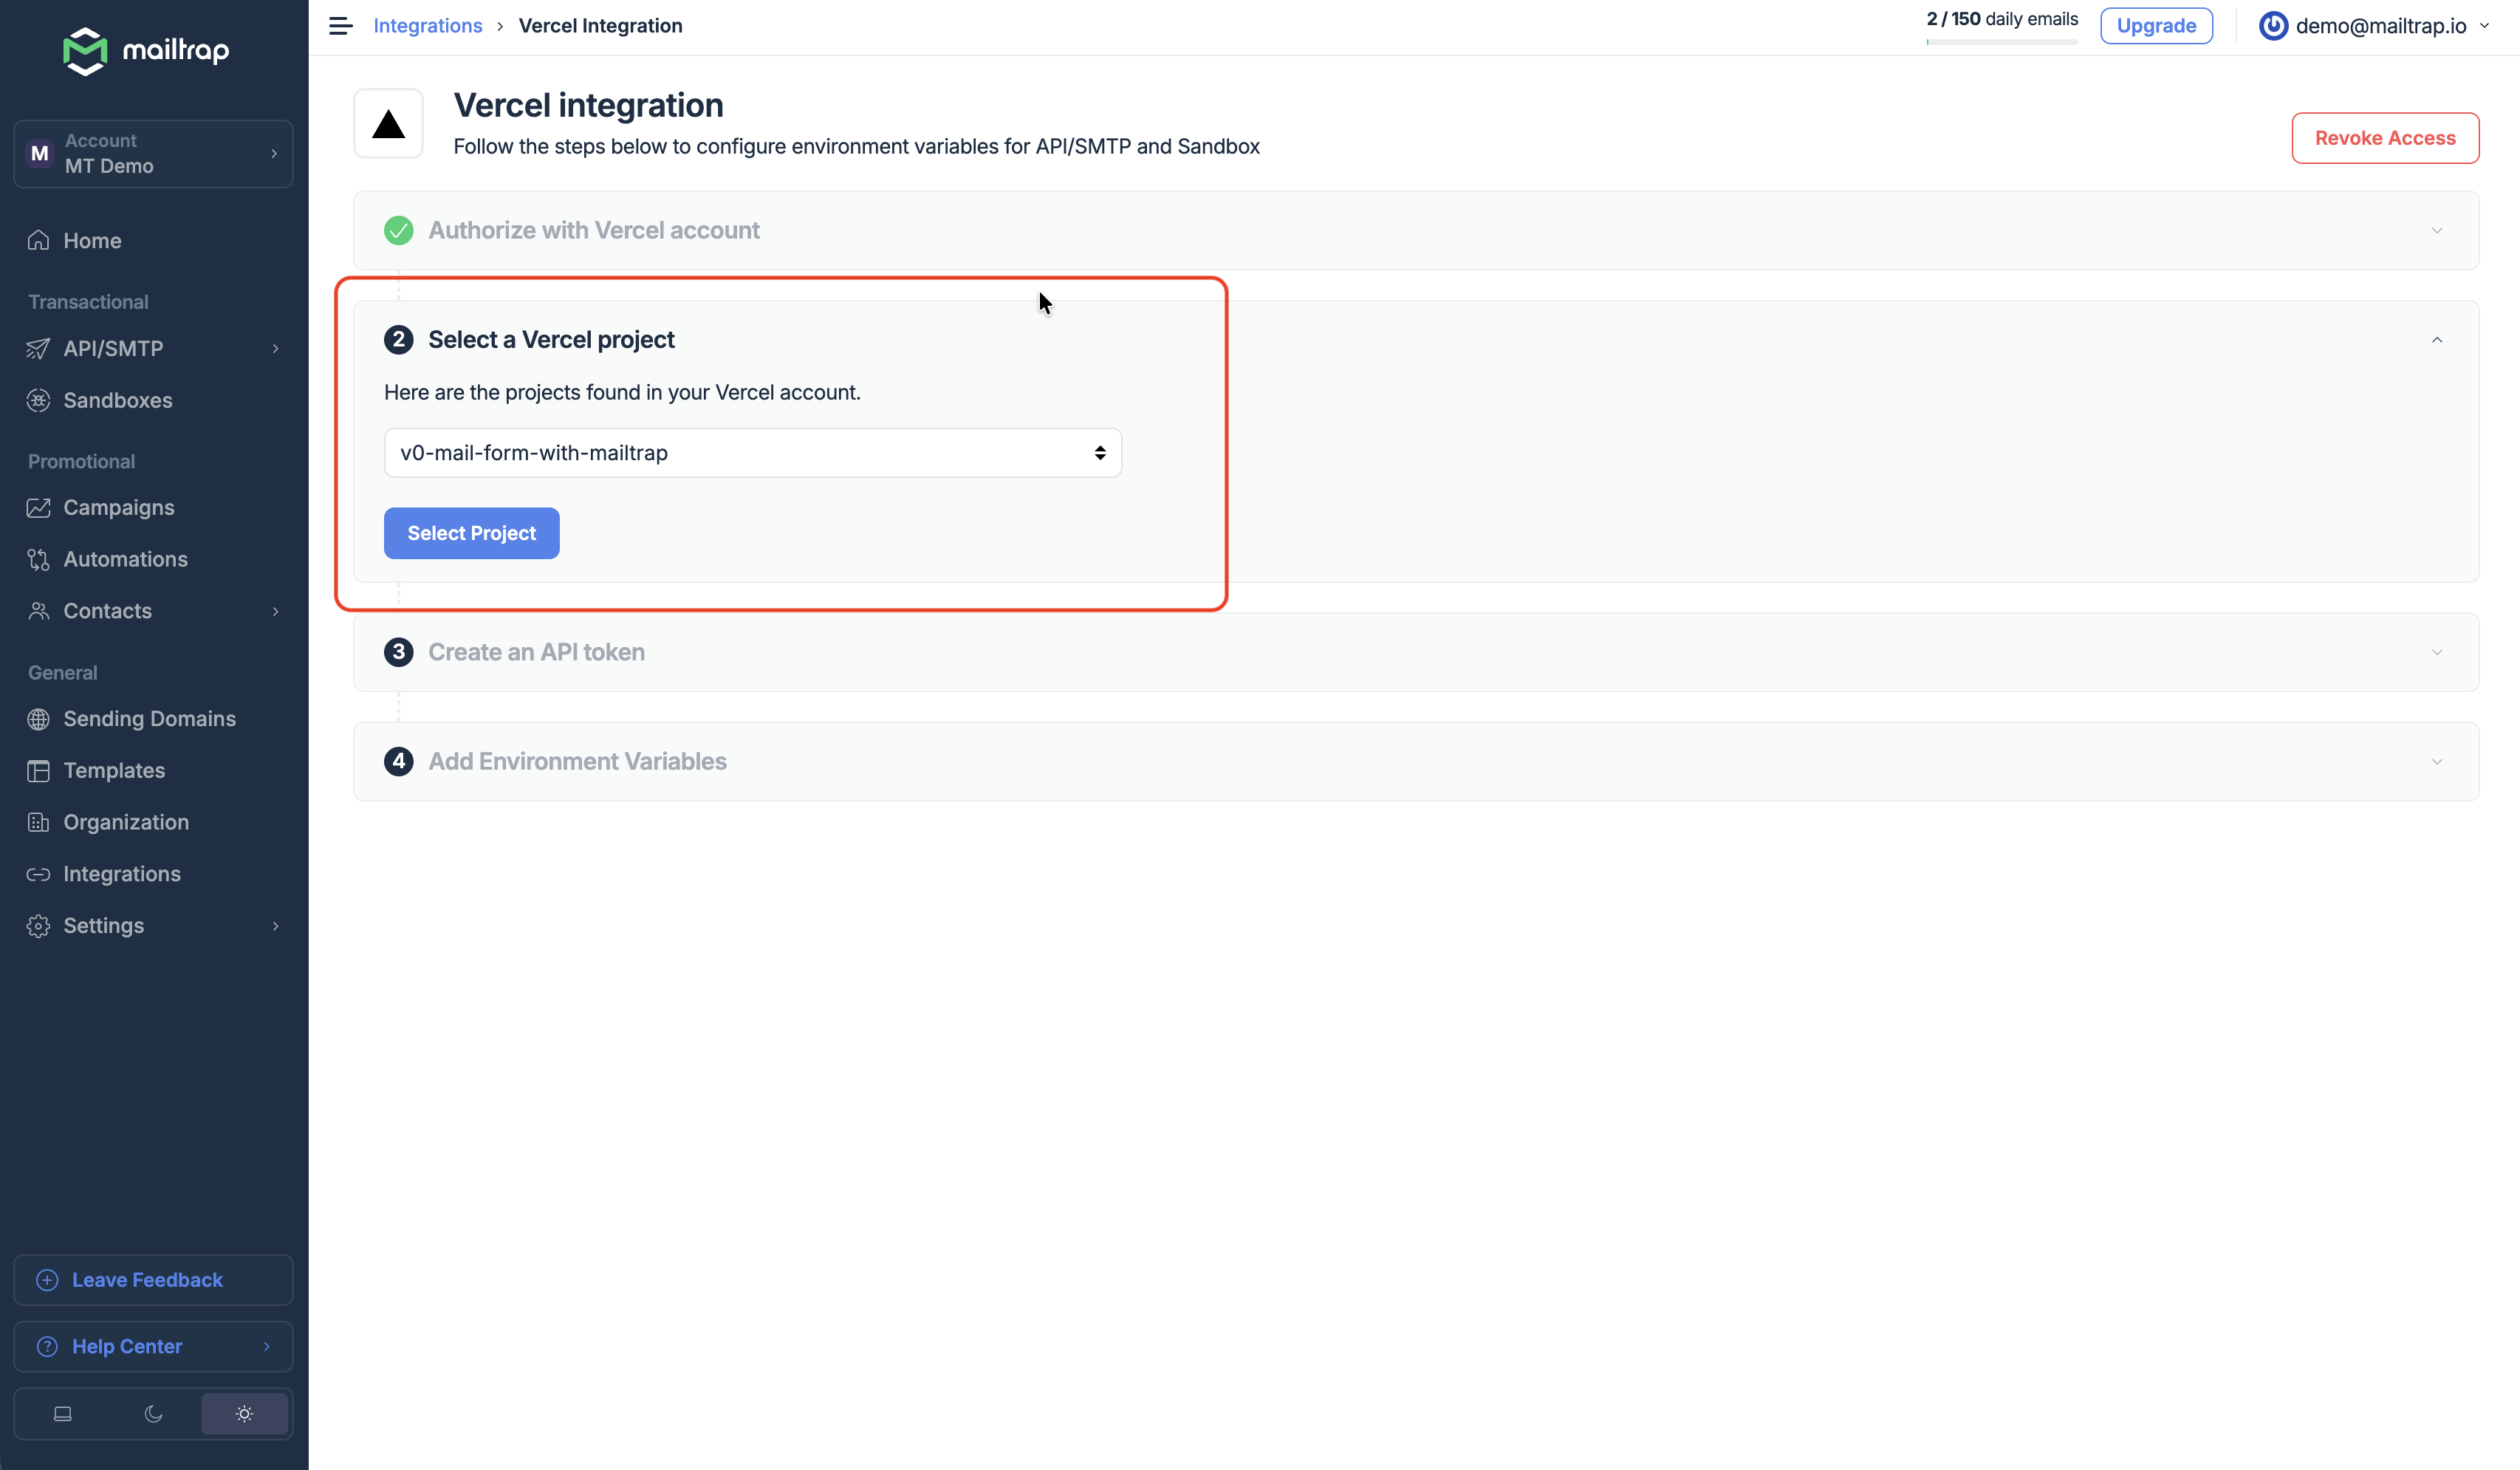This screenshot has width=2520, height=1470.
Task: Enable light theme sun icon
Action: [244, 1413]
